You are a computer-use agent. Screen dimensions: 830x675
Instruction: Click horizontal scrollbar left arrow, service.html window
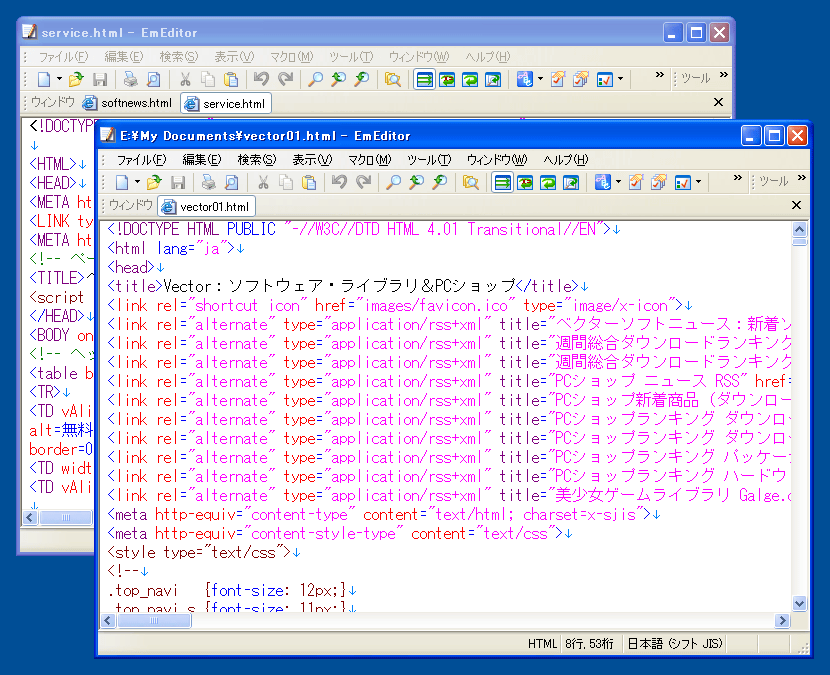coord(30,517)
